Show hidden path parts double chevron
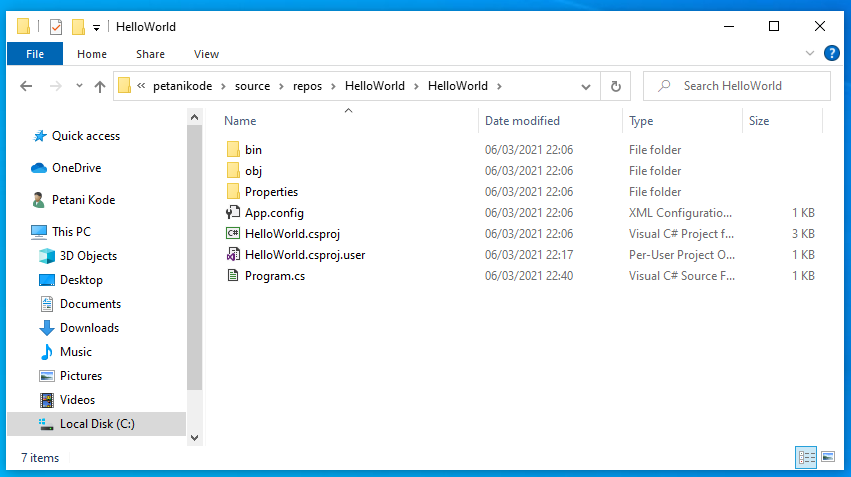This screenshot has width=851, height=477. [141, 86]
